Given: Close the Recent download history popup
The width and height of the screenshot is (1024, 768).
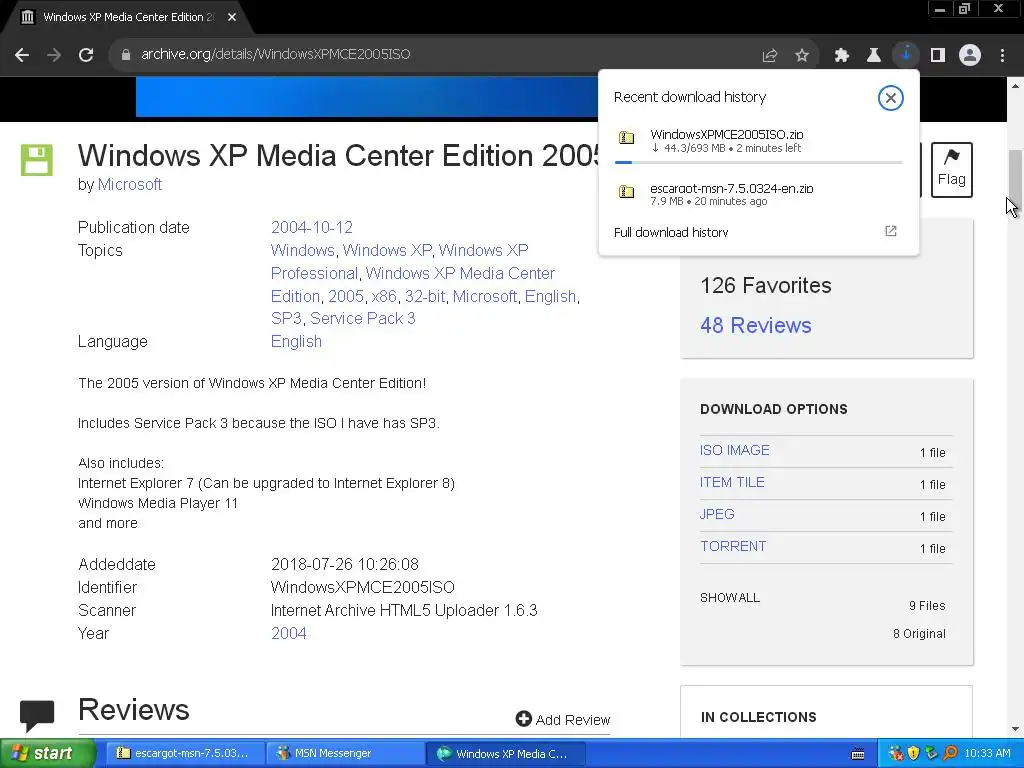Looking at the screenshot, I should click(890, 98).
